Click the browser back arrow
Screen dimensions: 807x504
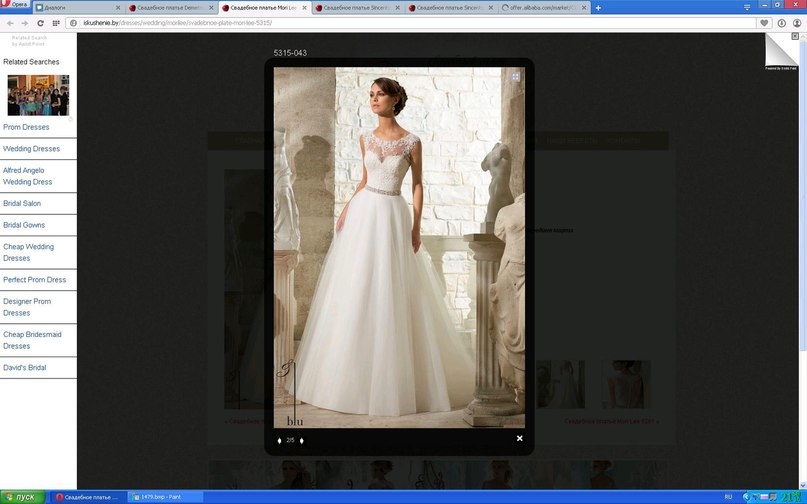point(10,22)
